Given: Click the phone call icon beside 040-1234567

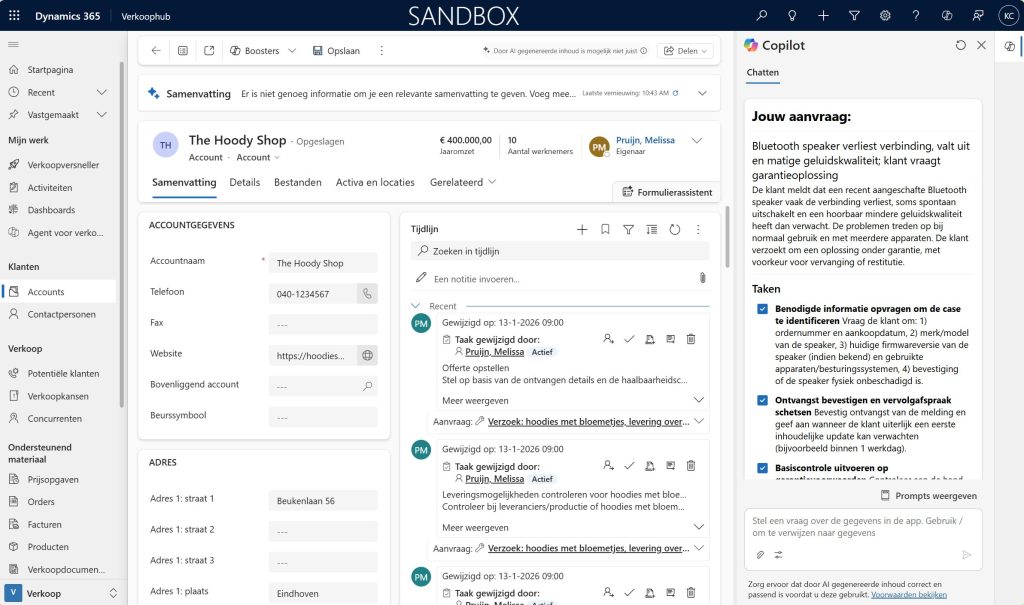Looking at the screenshot, I should pos(367,293).
